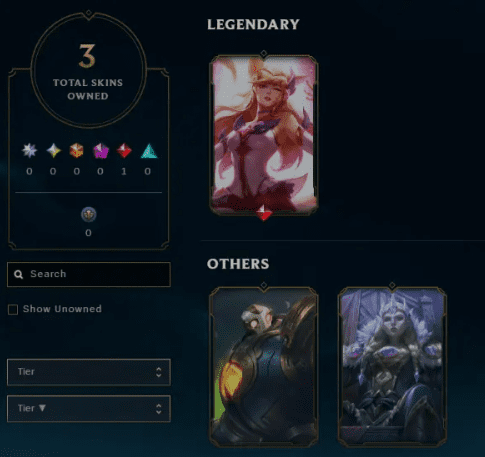This screenshot has width=485, height=457.
Task: Enable the Show Unowned checkbox
Action: [13, 309]
